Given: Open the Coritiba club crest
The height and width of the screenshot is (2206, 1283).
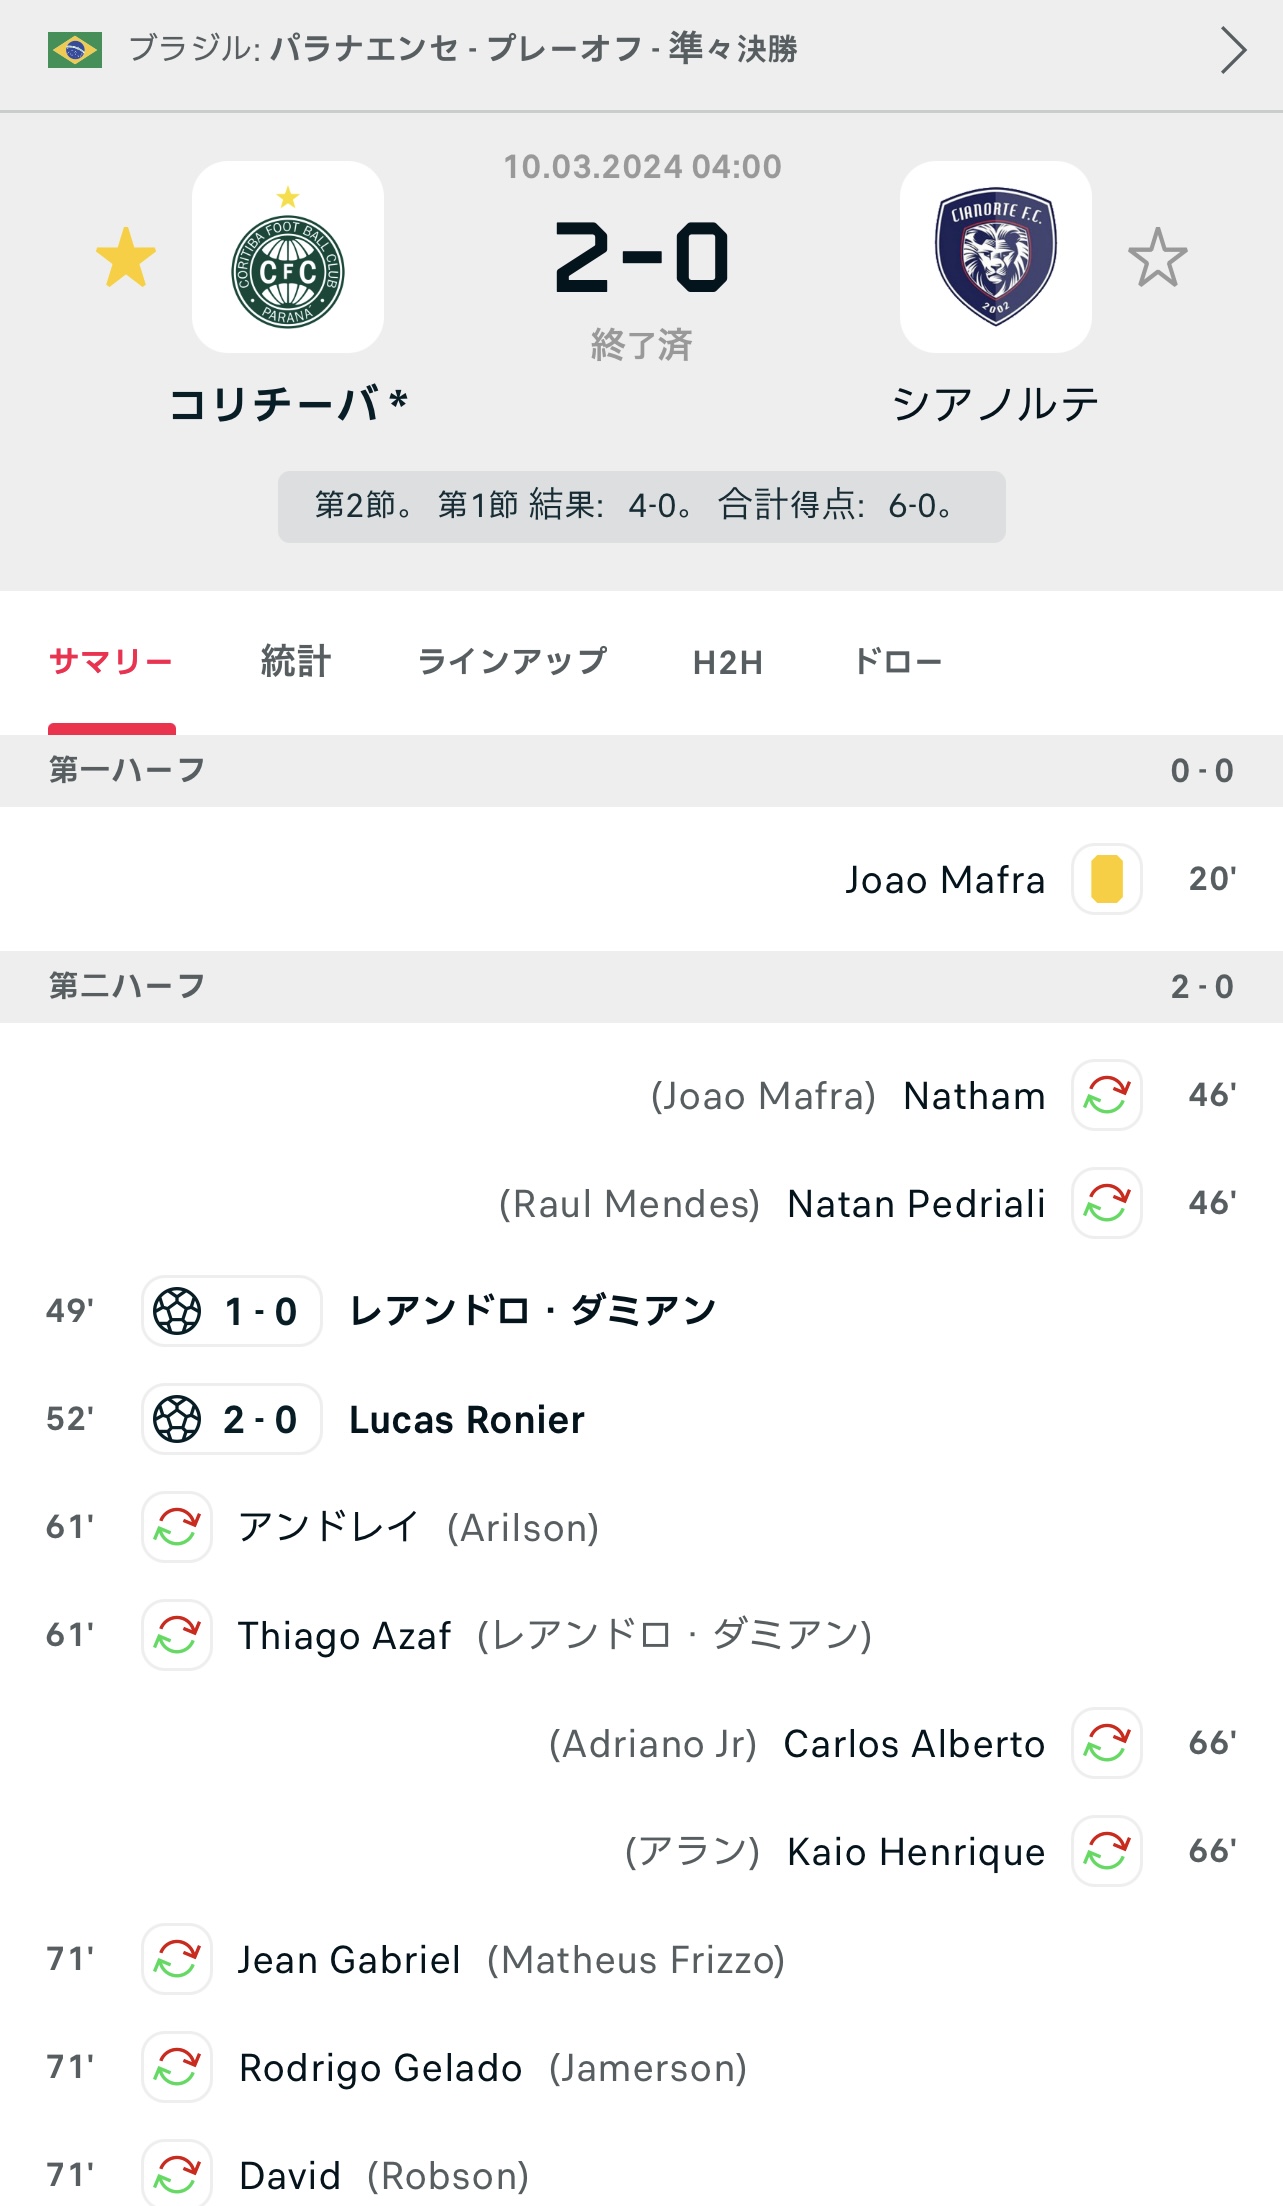Looking at the screenshot, I should [x=288, y=257].
